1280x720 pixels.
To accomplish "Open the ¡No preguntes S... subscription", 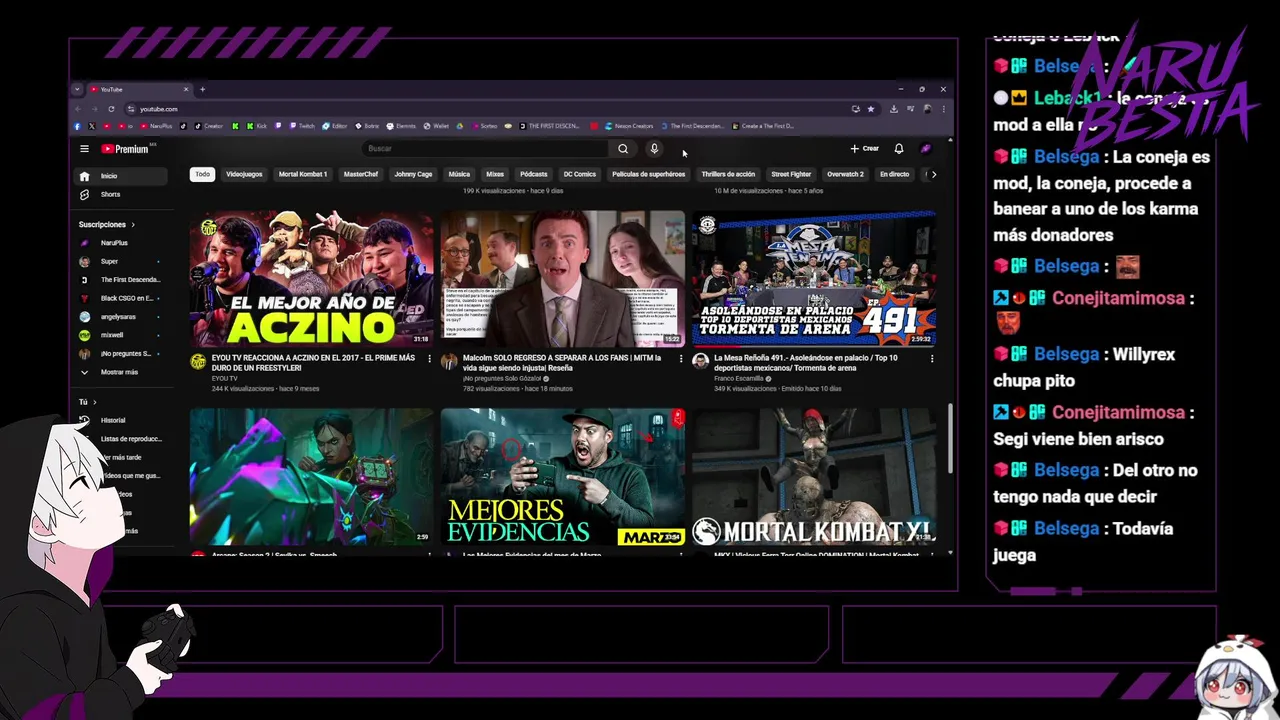I will 122,354.
